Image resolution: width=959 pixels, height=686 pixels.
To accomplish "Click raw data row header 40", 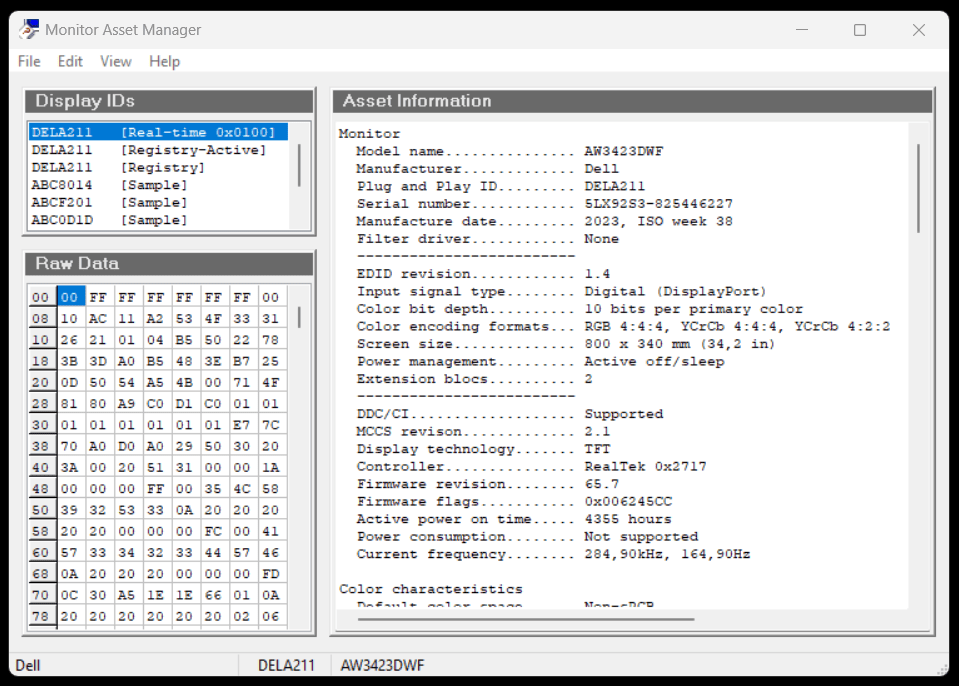I will pyautogui.click(x=42, y=468).
